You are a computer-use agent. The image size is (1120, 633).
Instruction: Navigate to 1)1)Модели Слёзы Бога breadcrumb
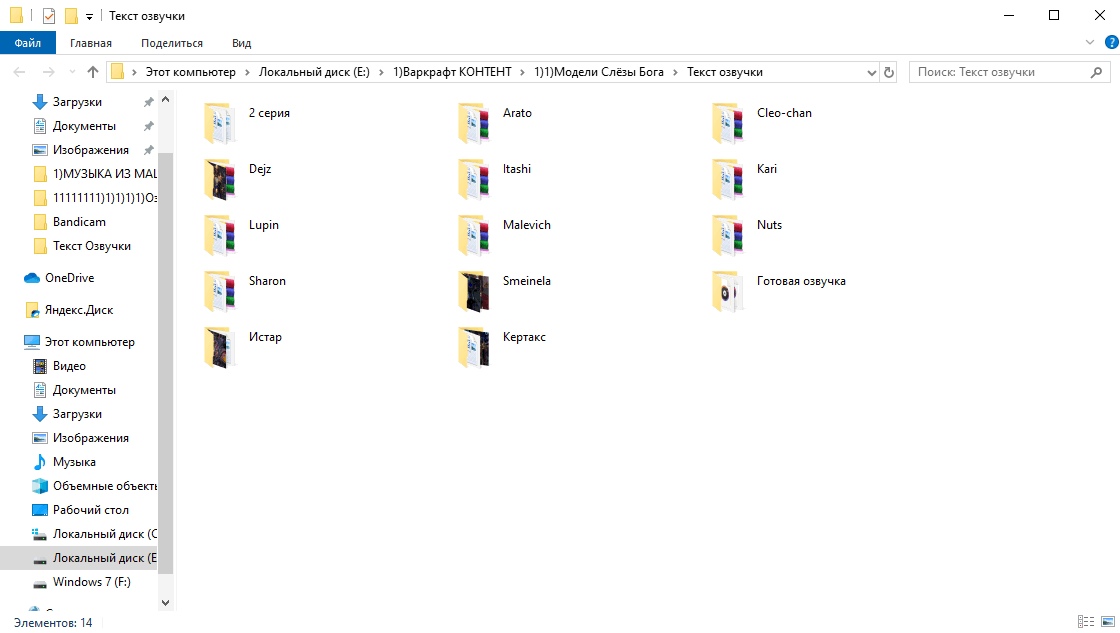(599, 72)
